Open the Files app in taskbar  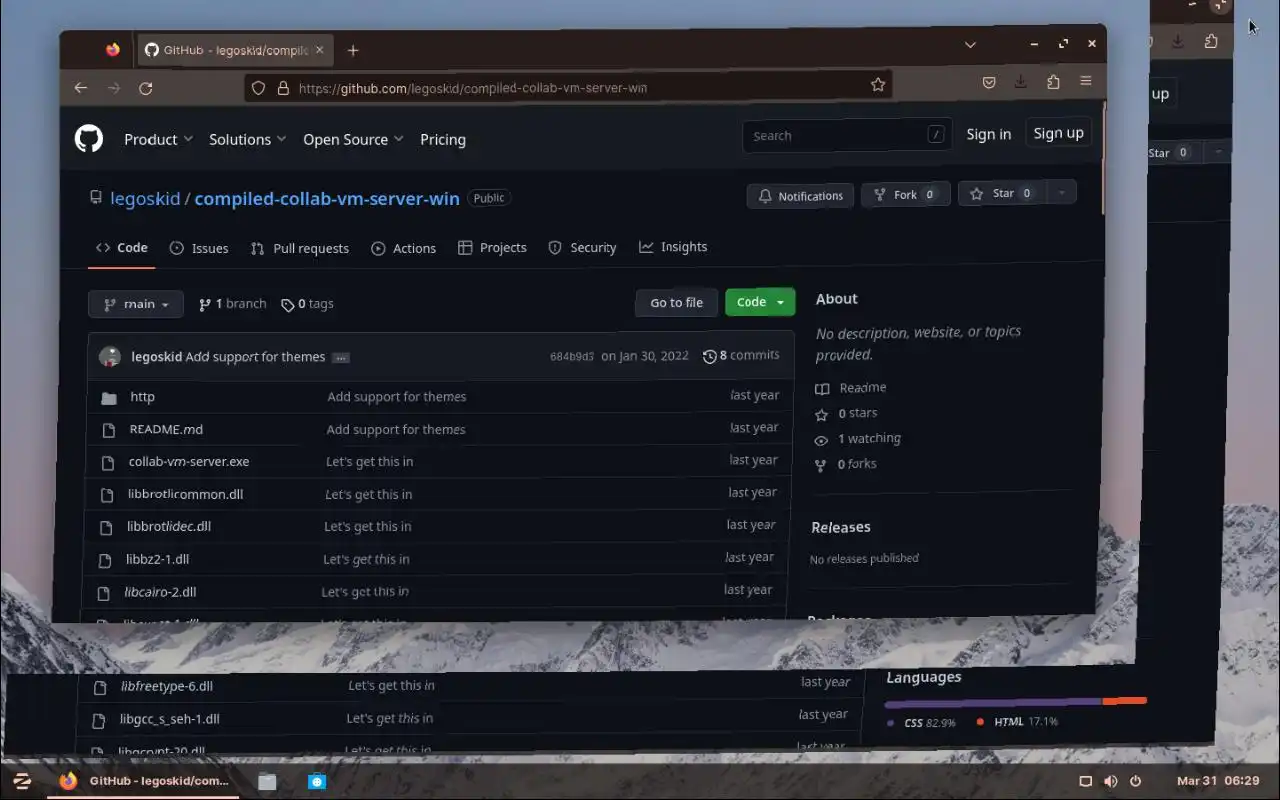pos(267,781)
